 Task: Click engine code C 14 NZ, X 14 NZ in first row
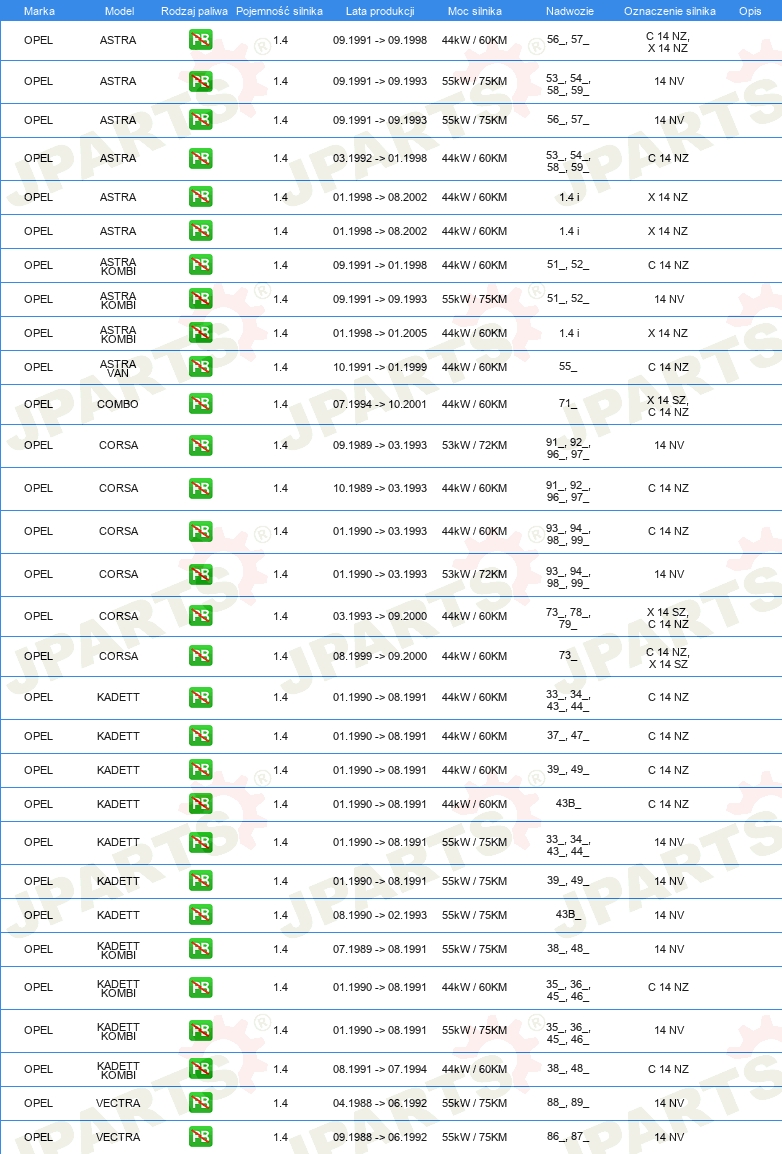(x=668, y=42)
